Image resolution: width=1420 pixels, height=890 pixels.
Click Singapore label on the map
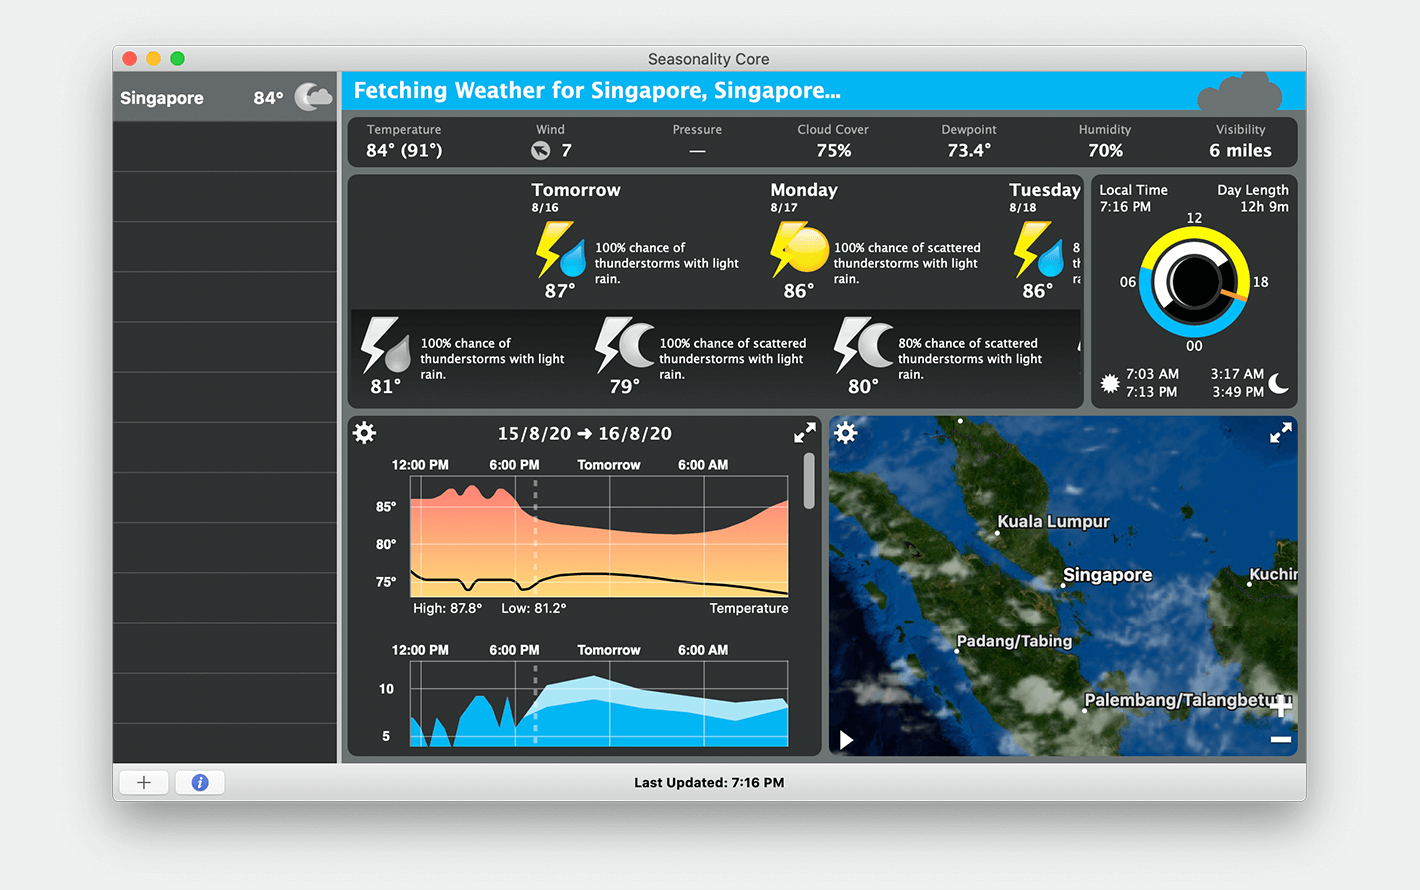[x=1107, y=575]
